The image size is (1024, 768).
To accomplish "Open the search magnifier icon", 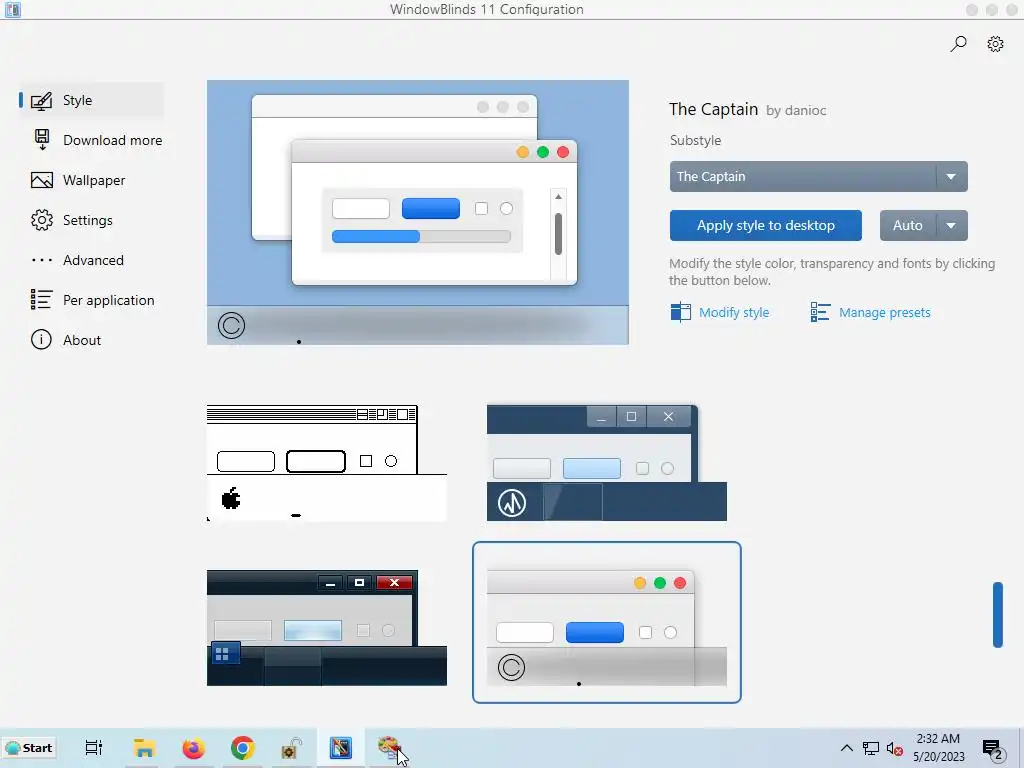I will 958,44.
